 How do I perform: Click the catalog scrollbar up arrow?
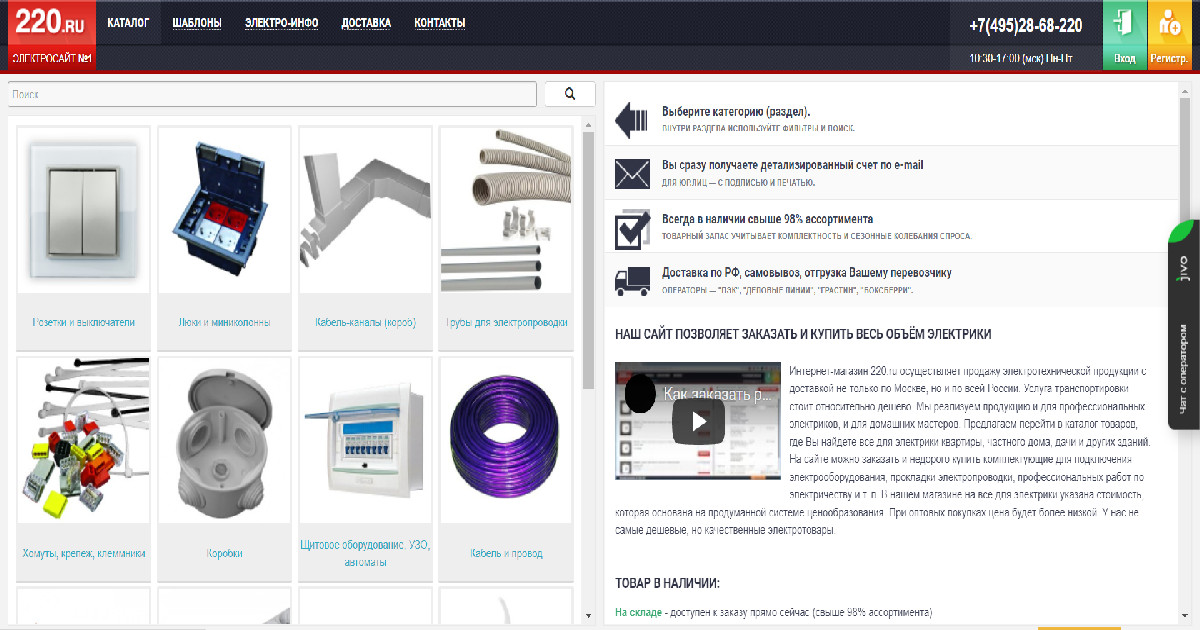(x=588, y=126)
